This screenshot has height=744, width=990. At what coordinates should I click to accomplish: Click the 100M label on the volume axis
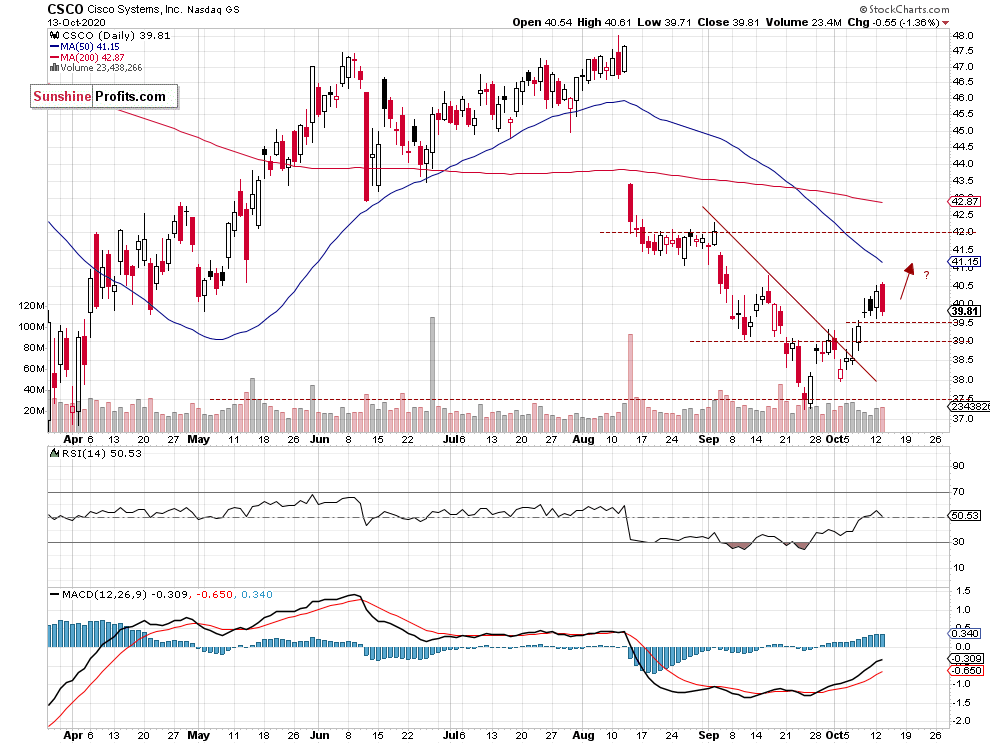pos(32,327)
